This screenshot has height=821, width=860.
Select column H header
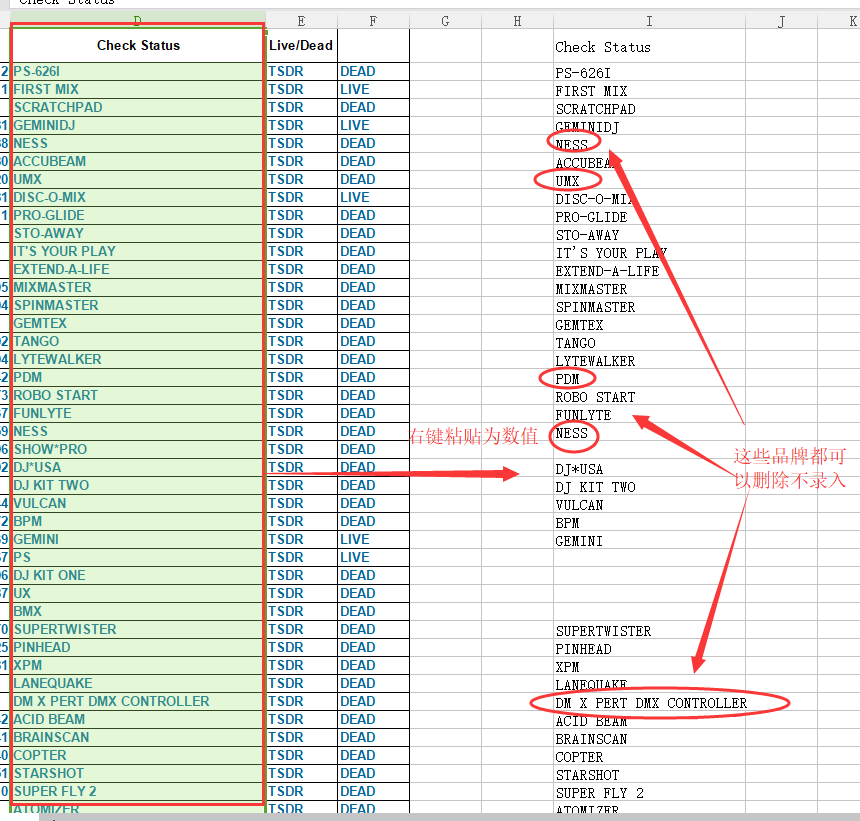point(517,21)
